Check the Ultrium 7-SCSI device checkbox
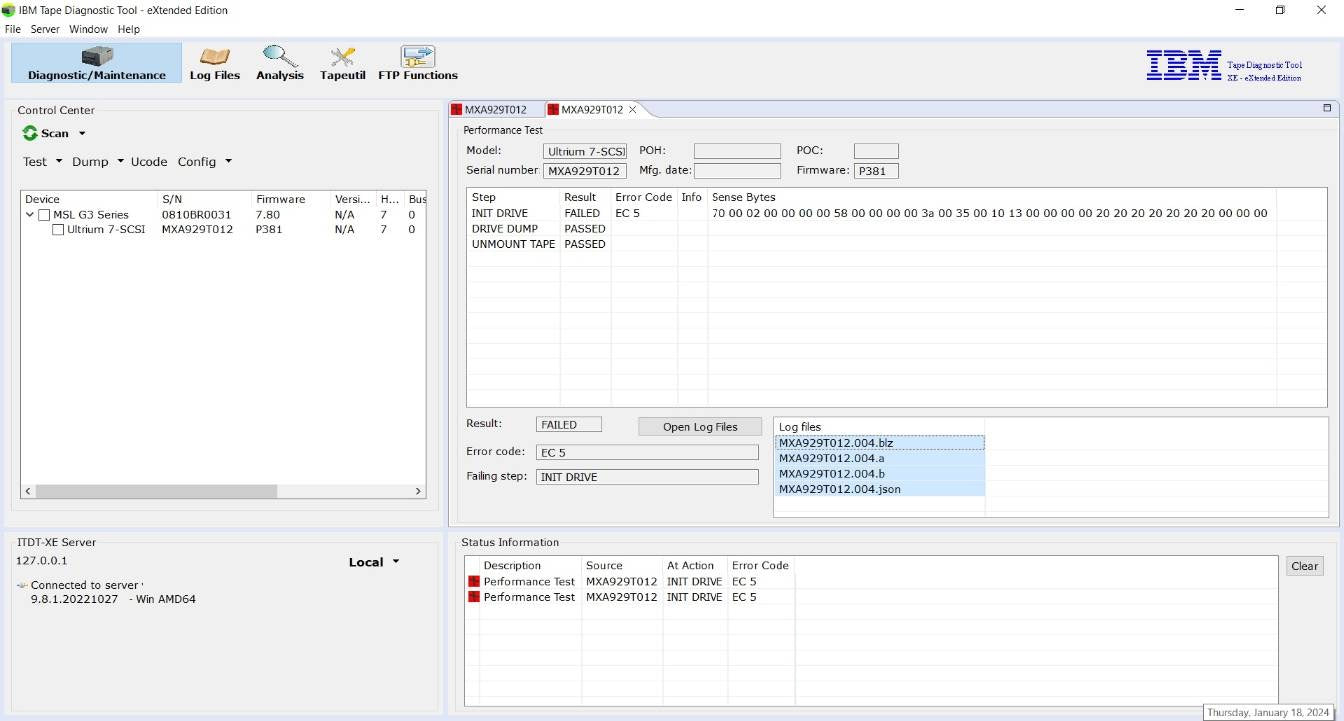 click(x=58, y=230)
